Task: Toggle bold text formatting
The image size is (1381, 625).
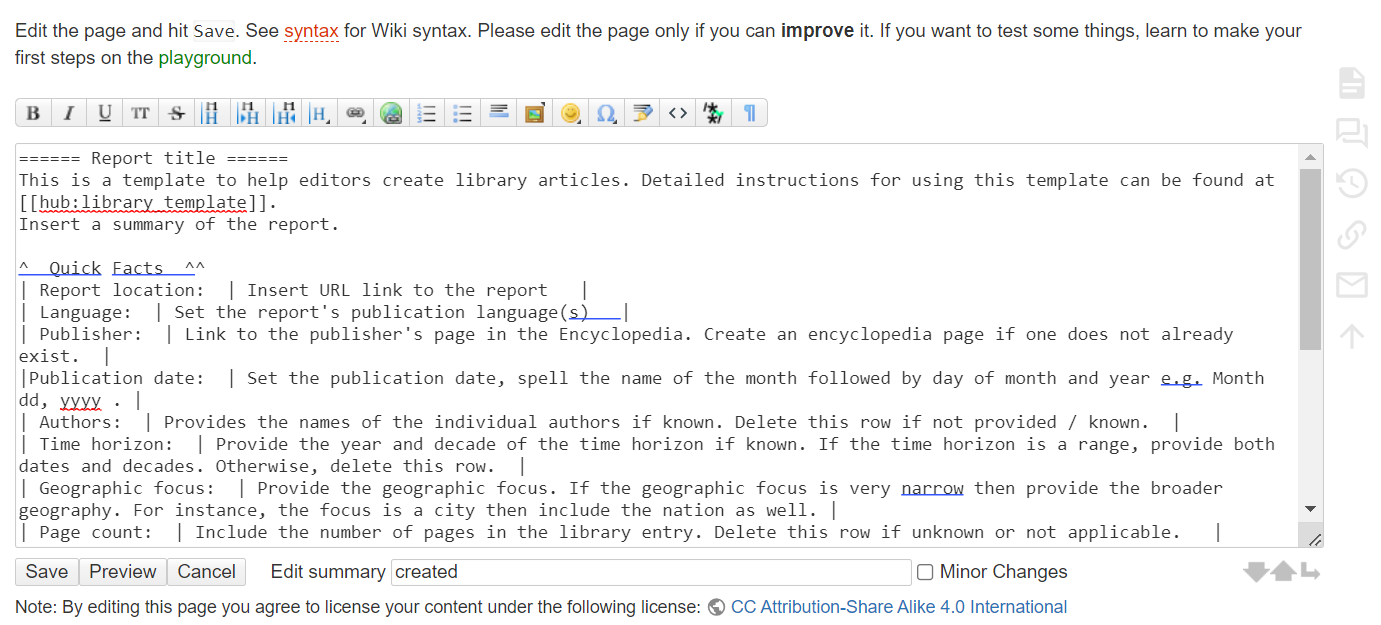Action: pos(33,113)
